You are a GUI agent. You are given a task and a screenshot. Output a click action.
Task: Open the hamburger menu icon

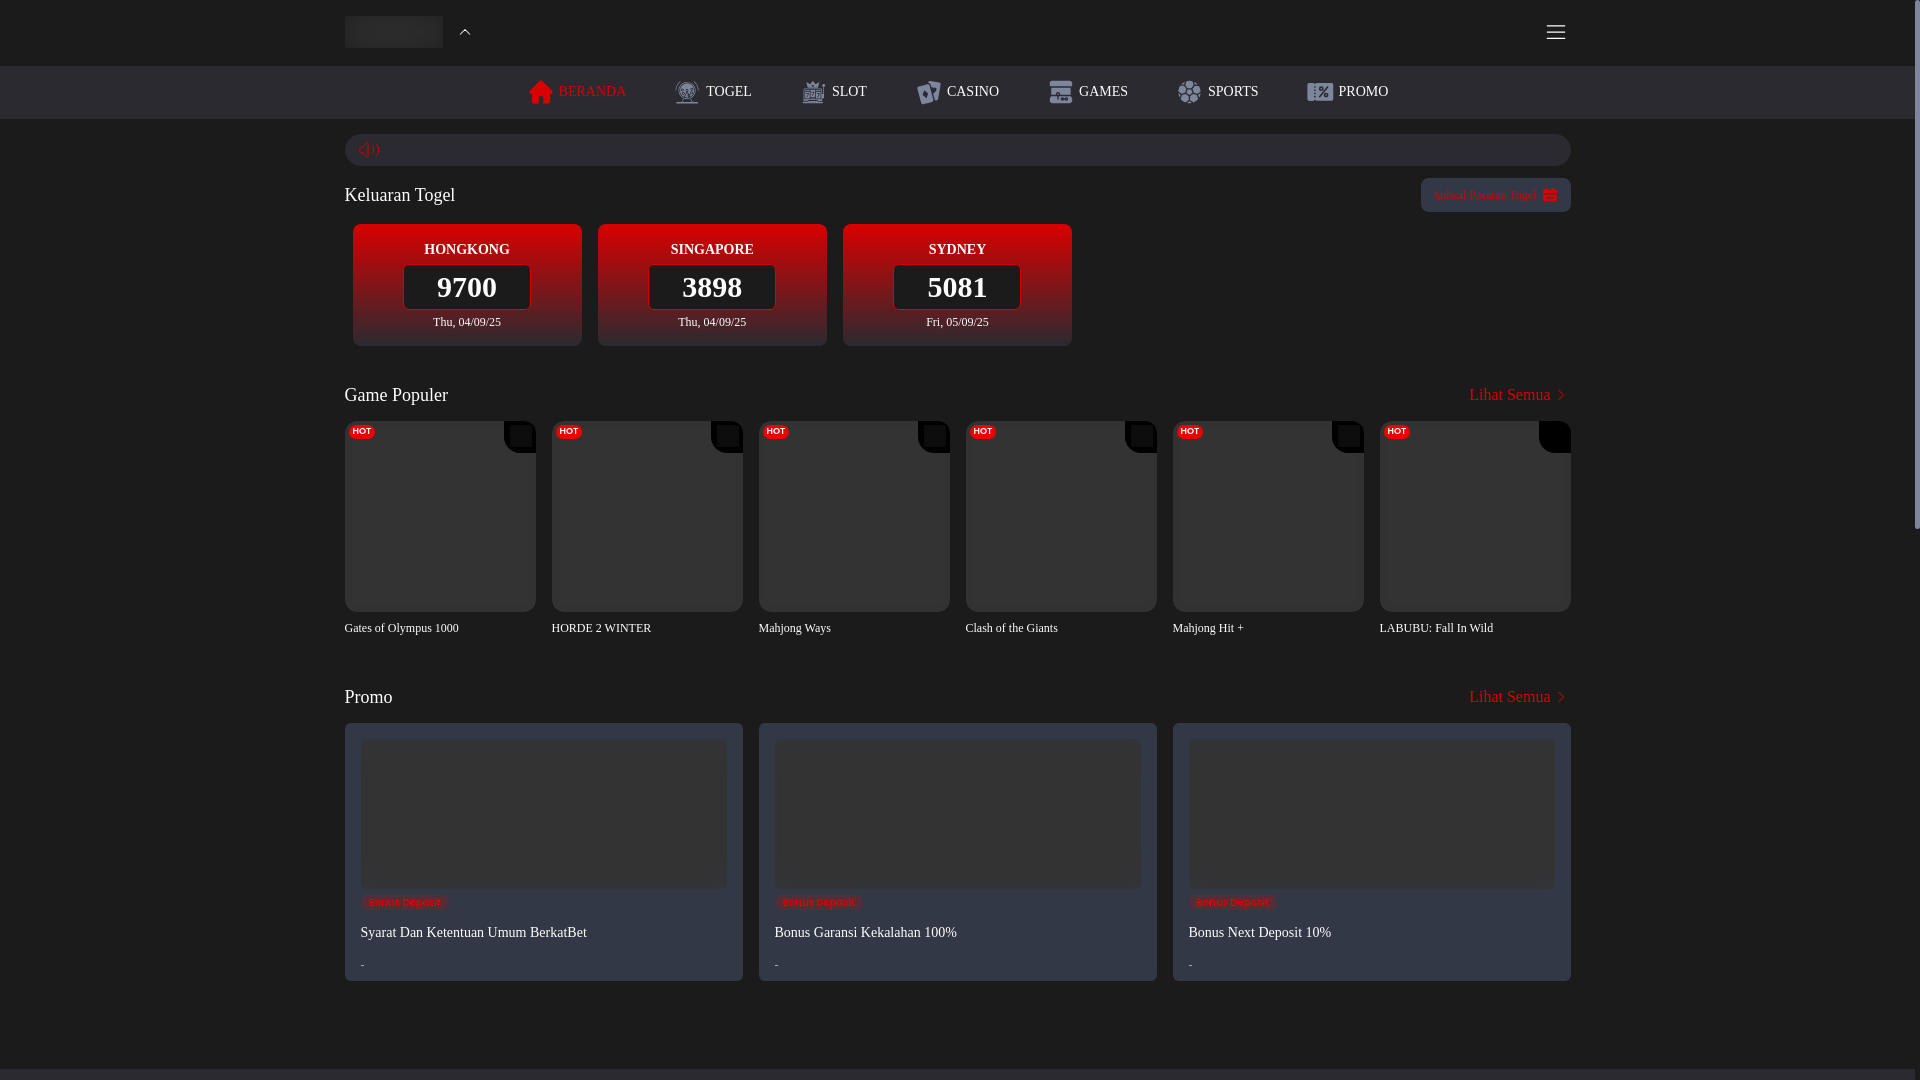(1555, 32)
